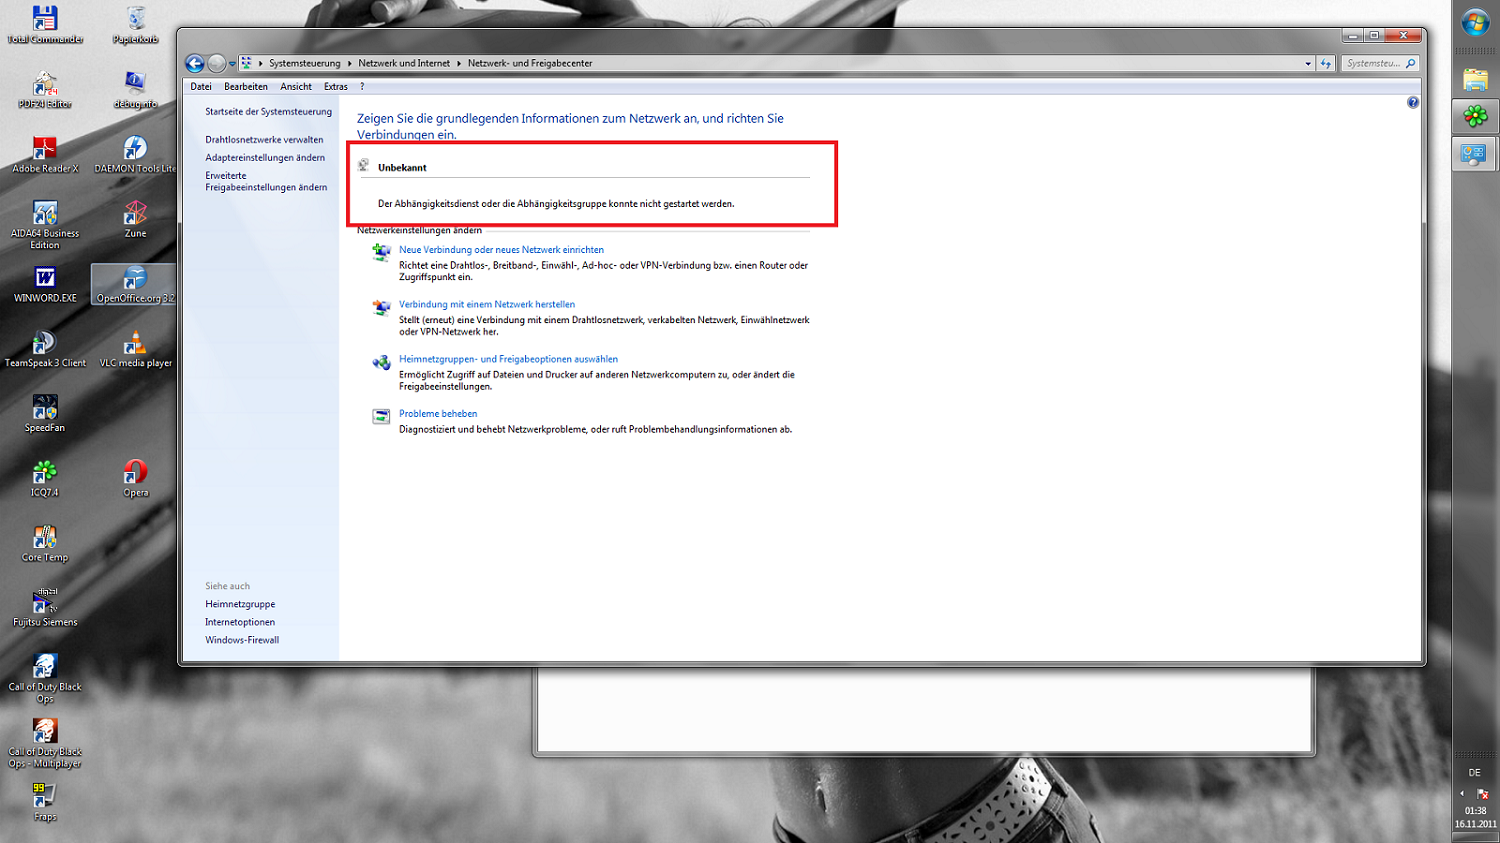Viewport: 1500px width, 843px height.
Task: Open Drahtlosnetzwerke verwalten link
Action: click(264, 140)
